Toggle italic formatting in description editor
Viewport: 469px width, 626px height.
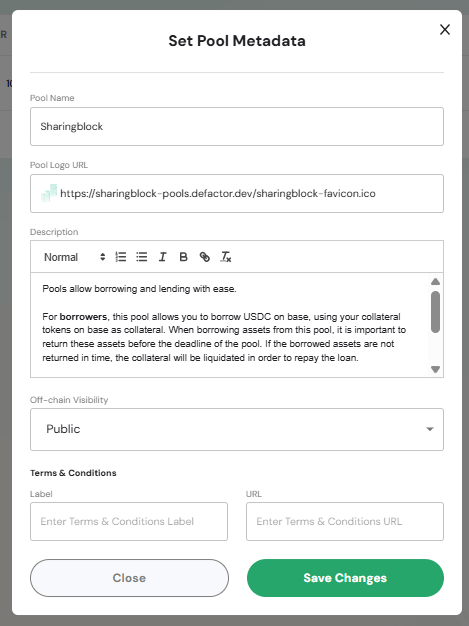coord(162,257)
